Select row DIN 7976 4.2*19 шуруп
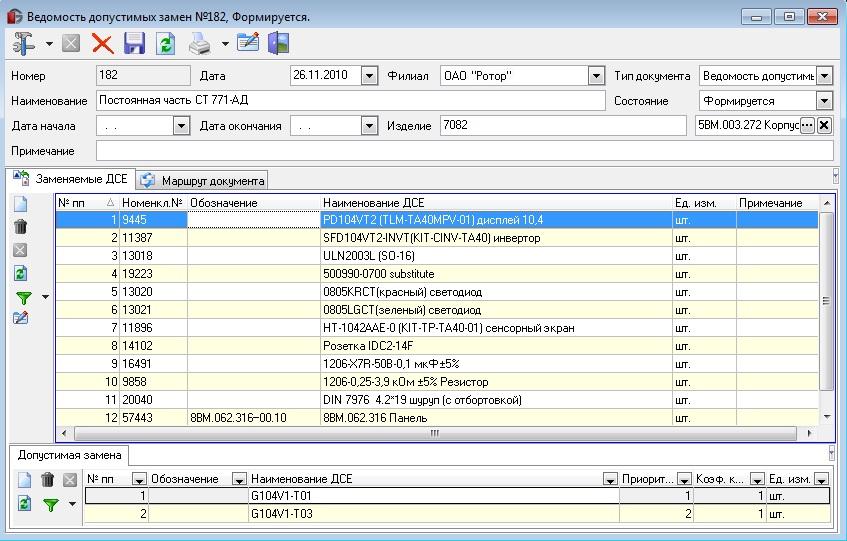The width and height of the screenshot is (847, 541). 437,400
